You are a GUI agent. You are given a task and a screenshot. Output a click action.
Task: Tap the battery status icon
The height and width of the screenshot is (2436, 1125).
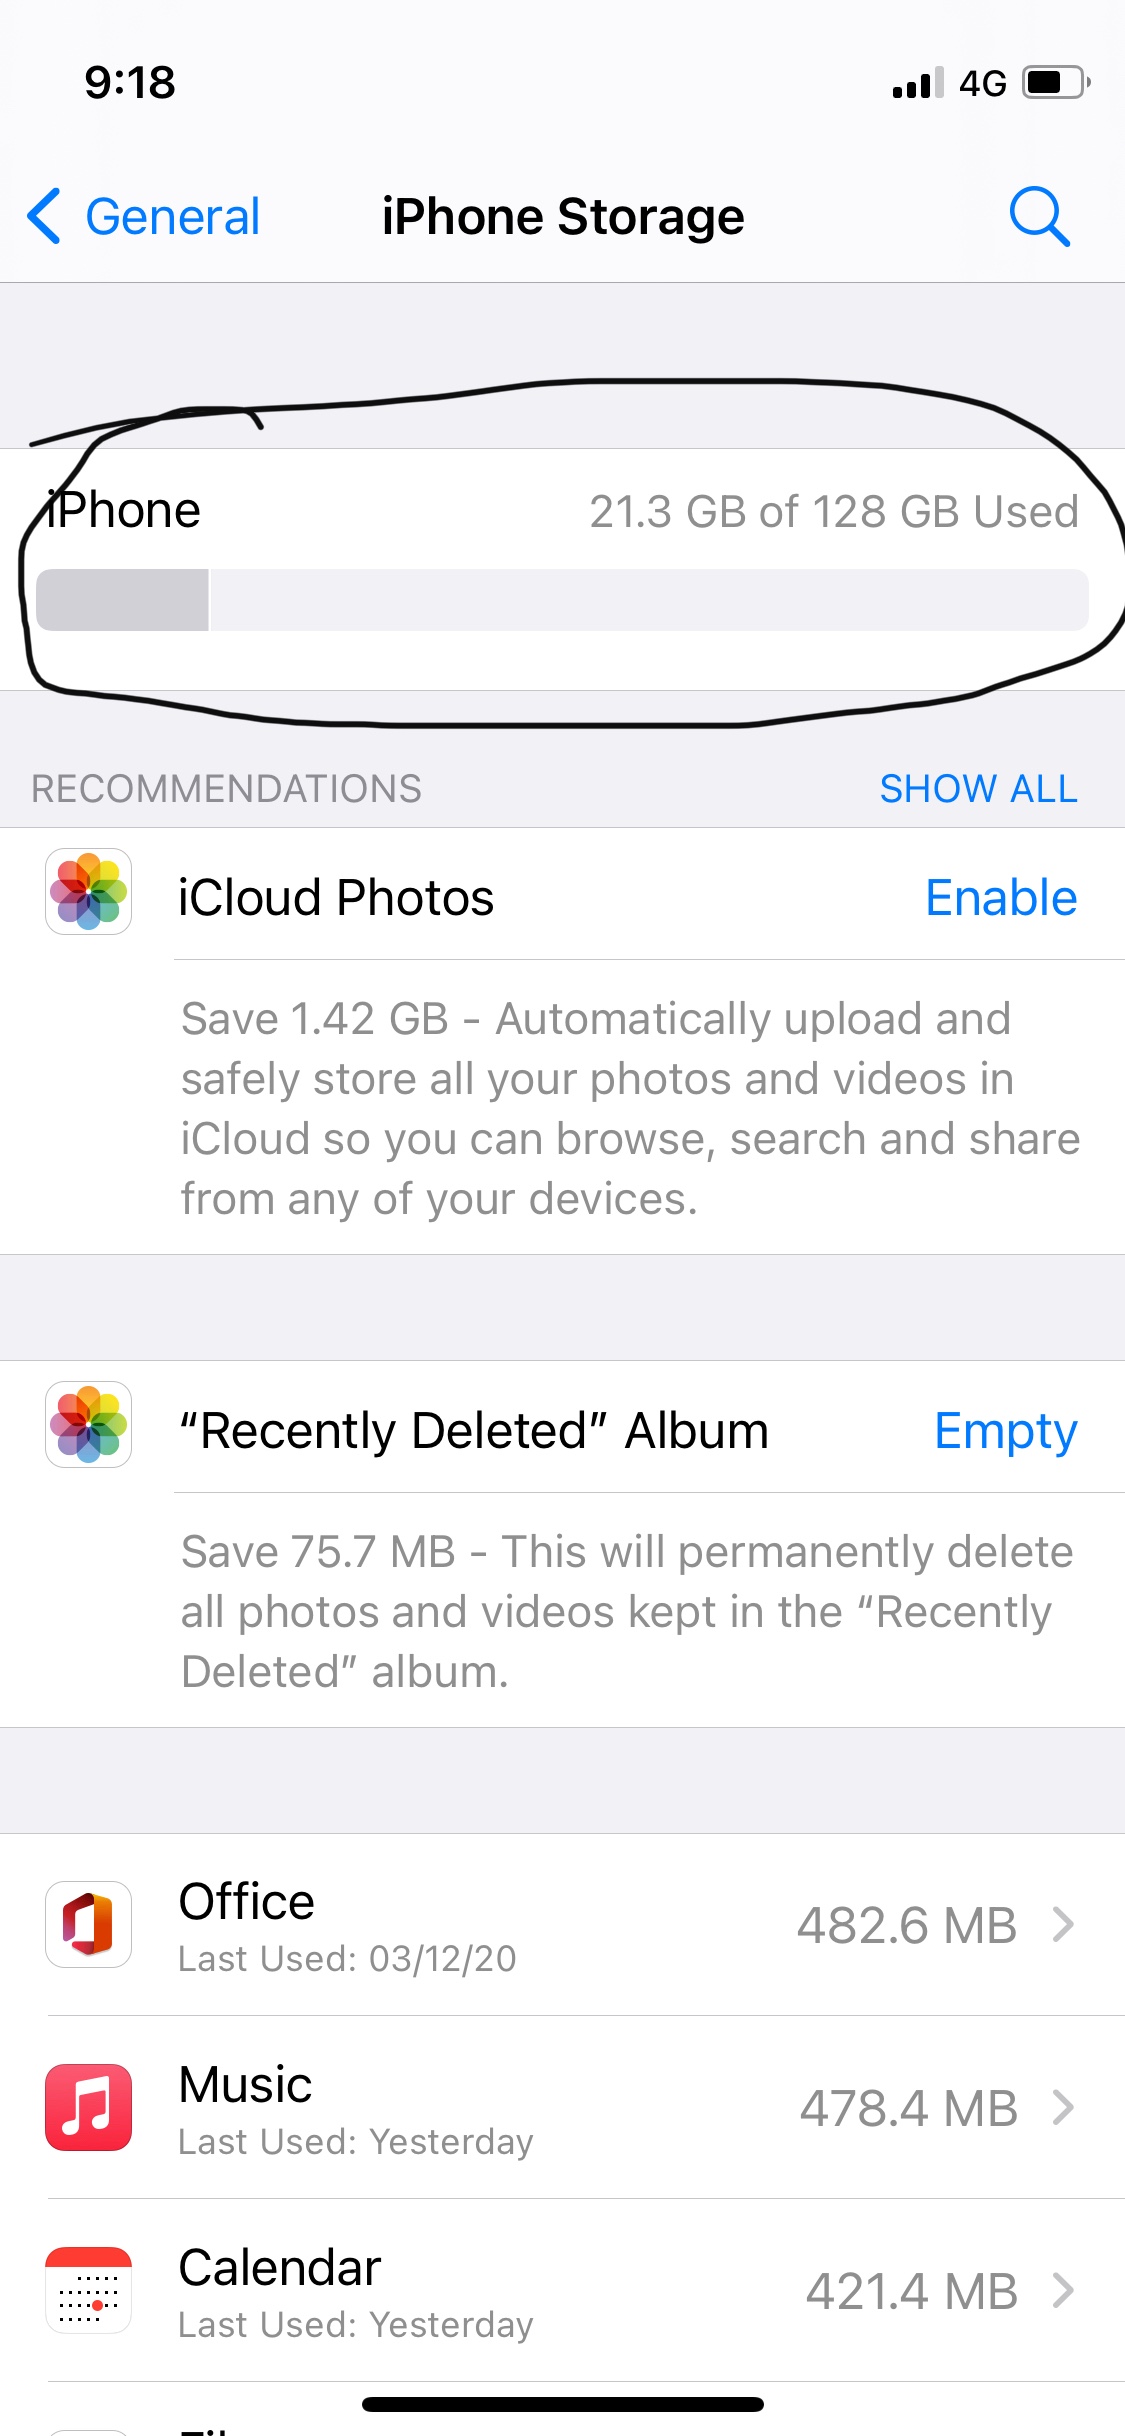point(1056,82)
